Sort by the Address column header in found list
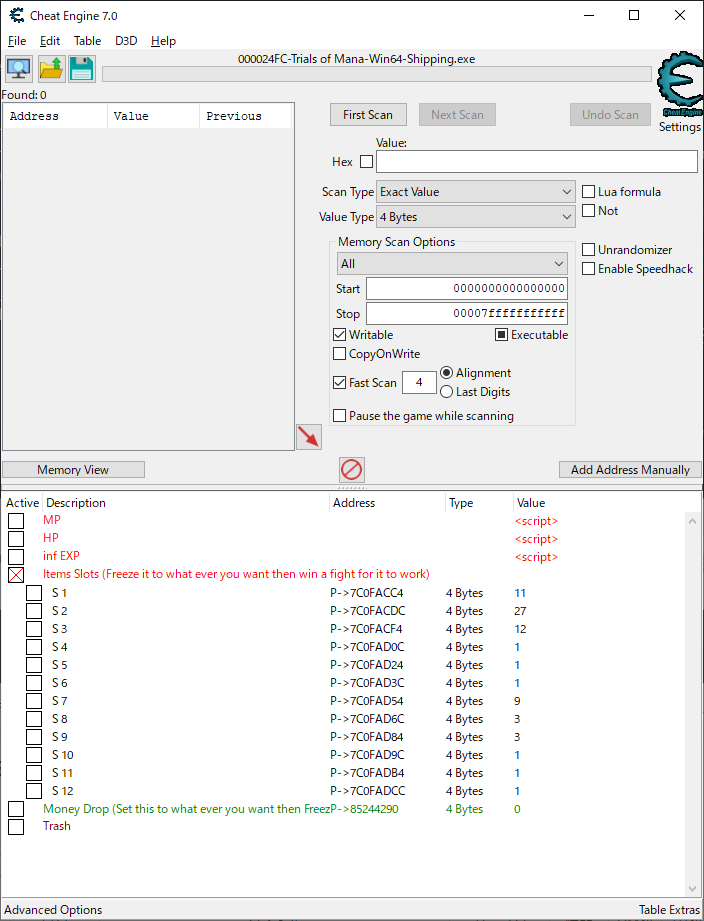Screen dimensions: 704x921 click(x=55, y=116)
